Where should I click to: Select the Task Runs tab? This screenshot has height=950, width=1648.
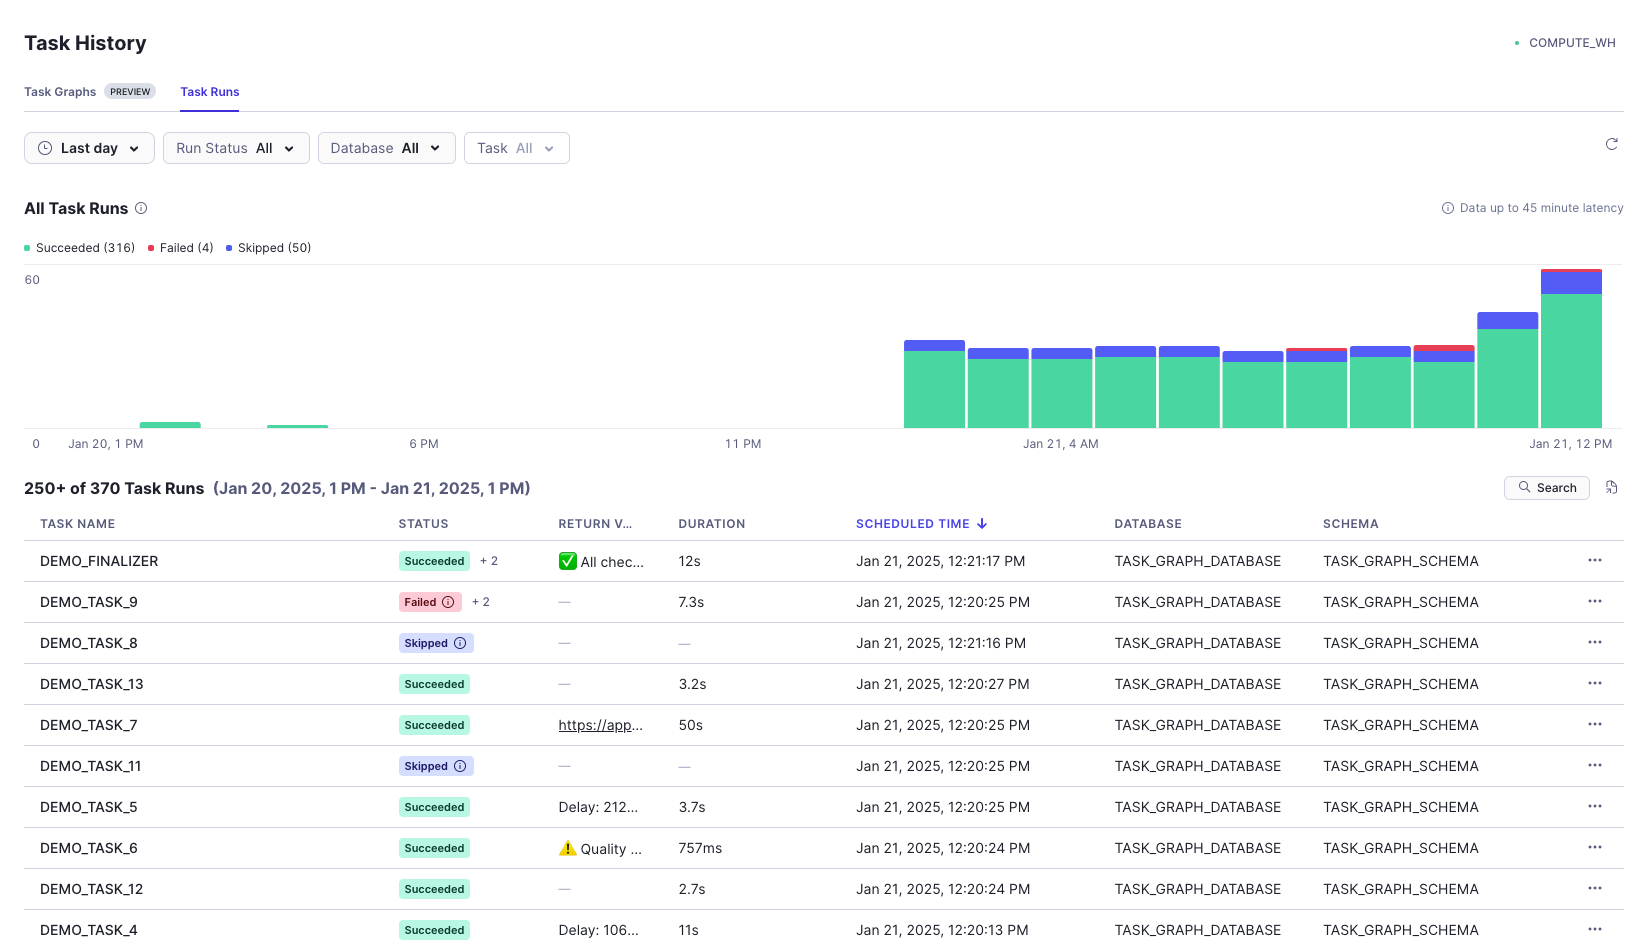coord(210,92)
